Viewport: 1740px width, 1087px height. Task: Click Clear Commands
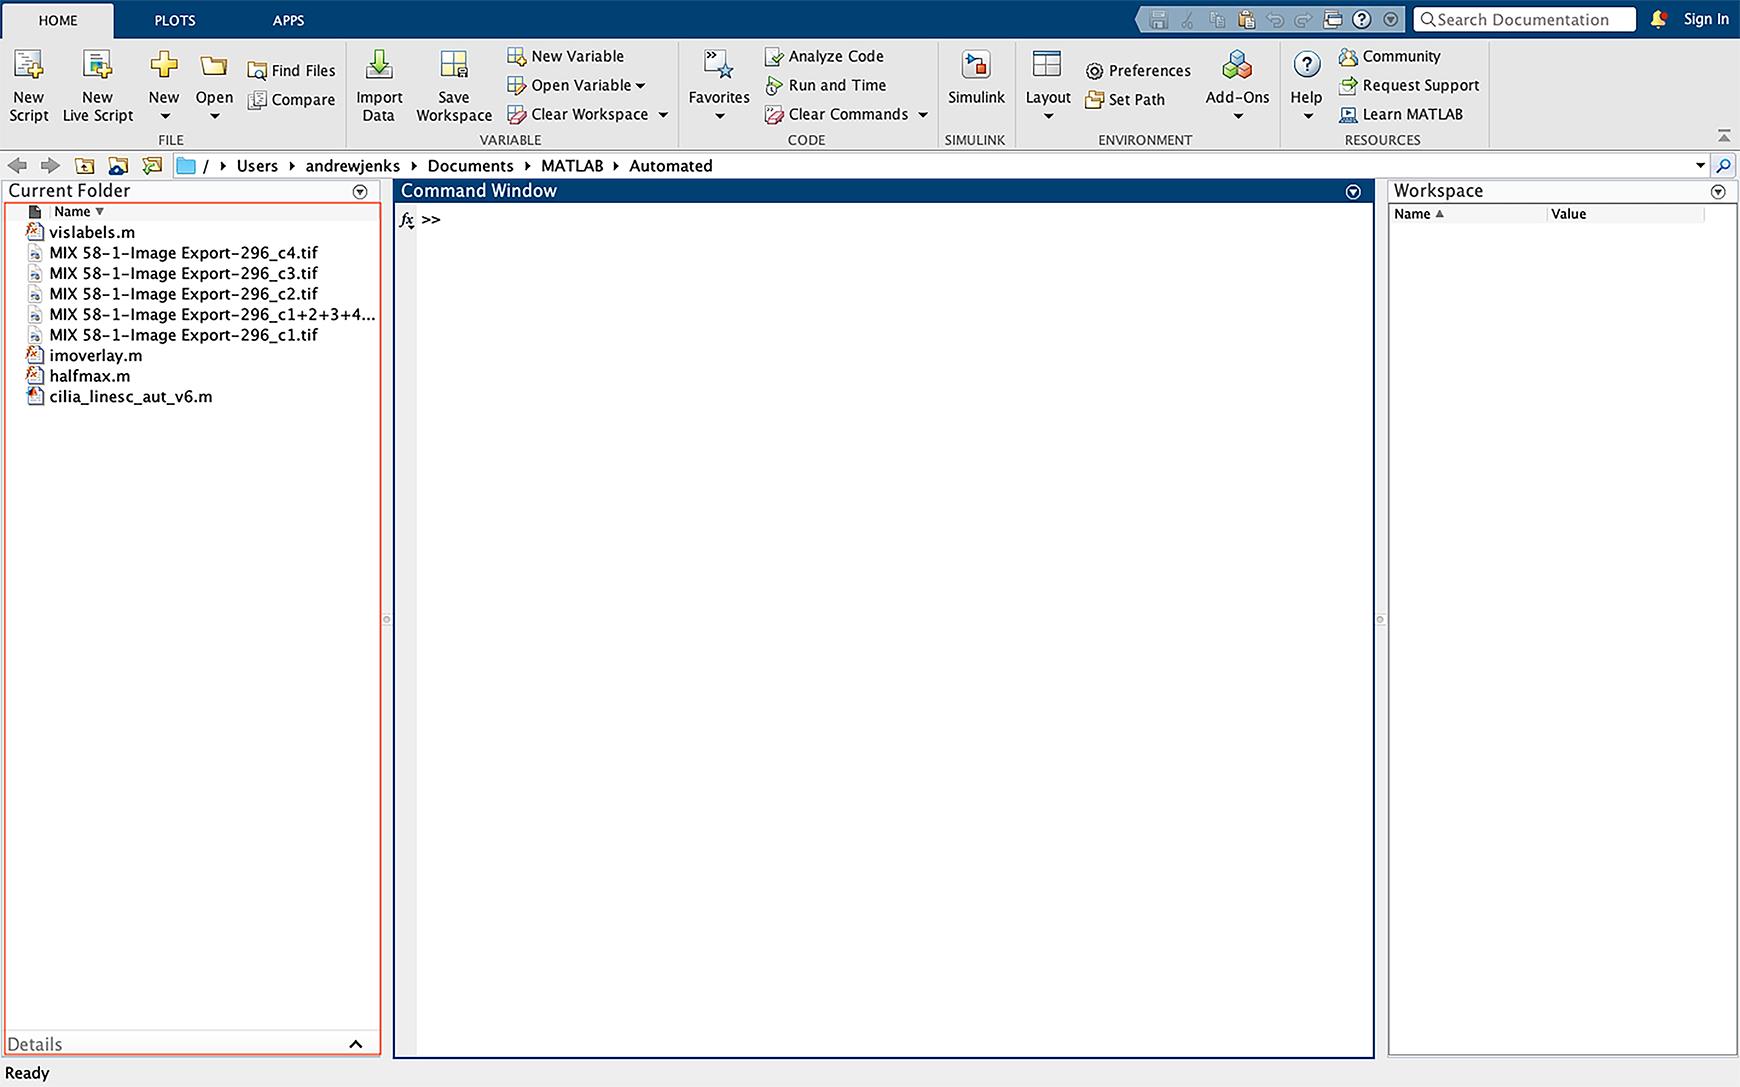[836, 114]
